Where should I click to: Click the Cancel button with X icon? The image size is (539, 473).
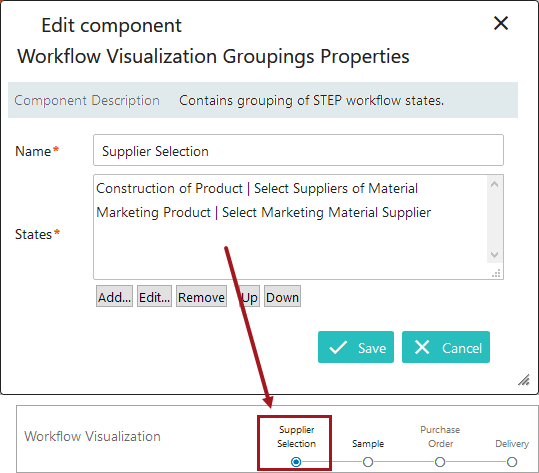(446, 347)
